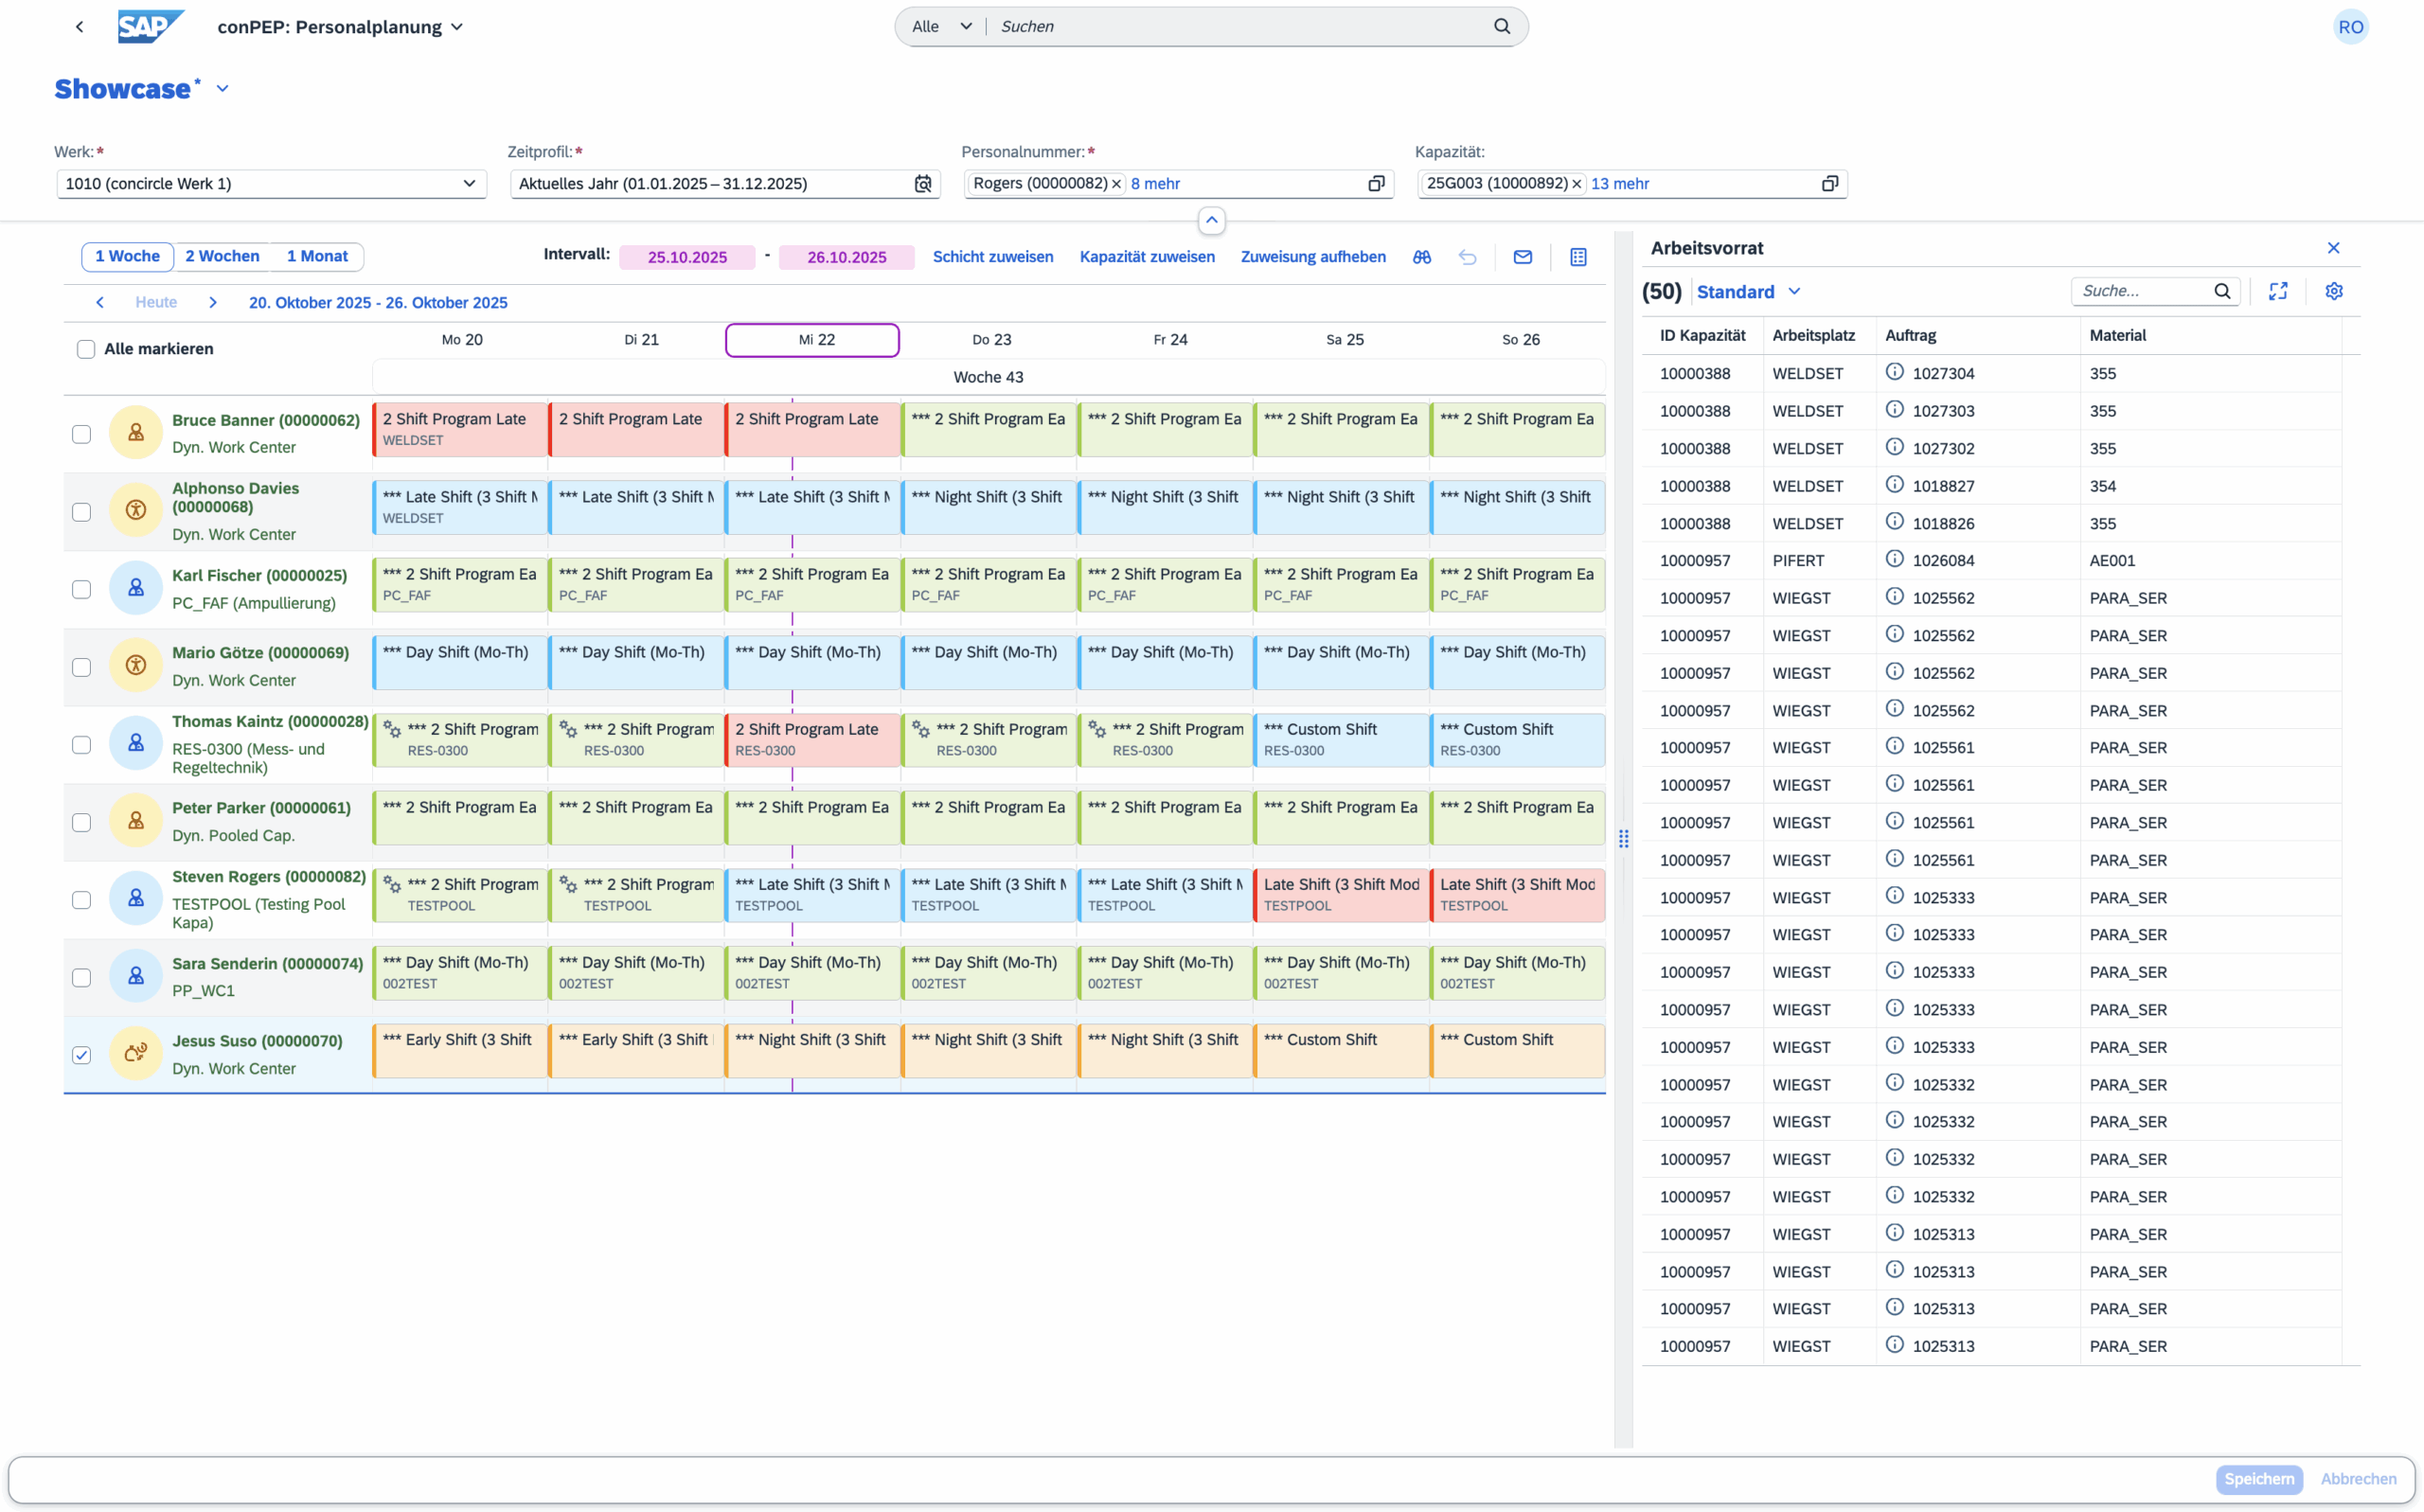Viewport: 2424px width, 1512px height.
Task: Click info icon for order 1027304
Action: [x=1894, y=372]
